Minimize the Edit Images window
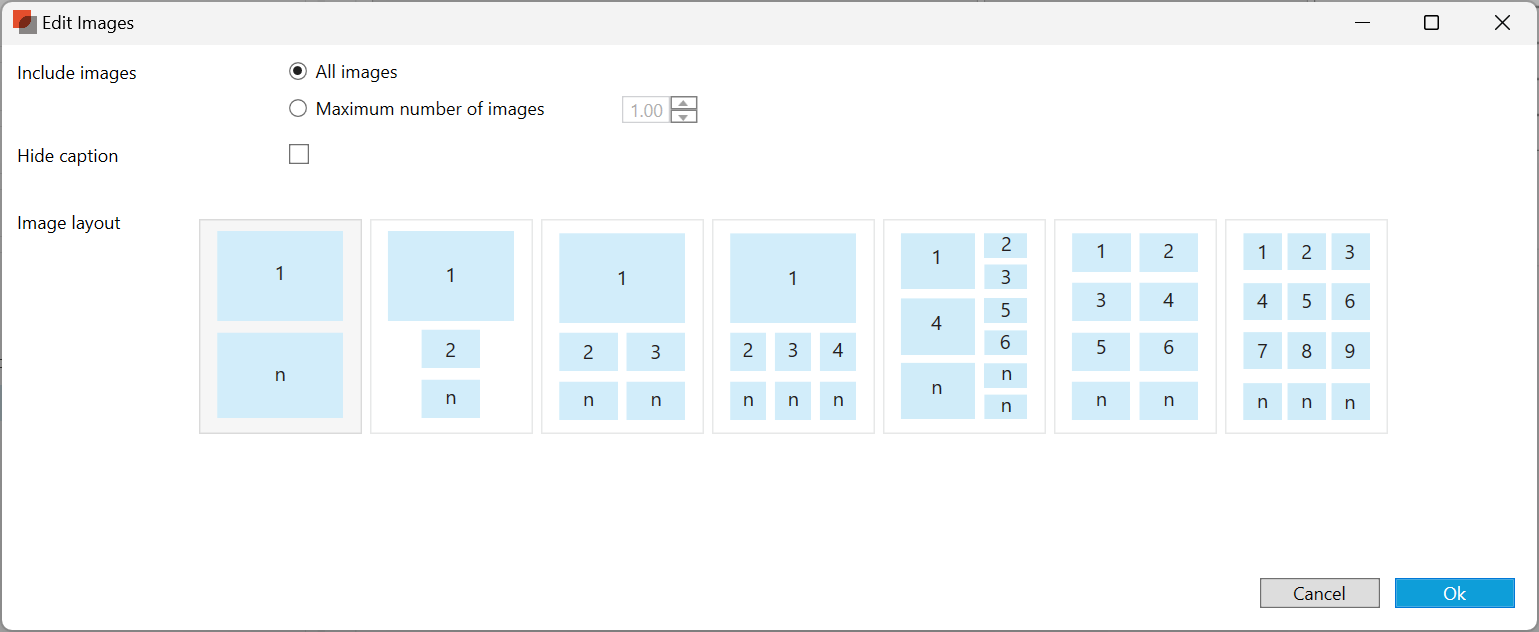 click(x=1361, y=23)
